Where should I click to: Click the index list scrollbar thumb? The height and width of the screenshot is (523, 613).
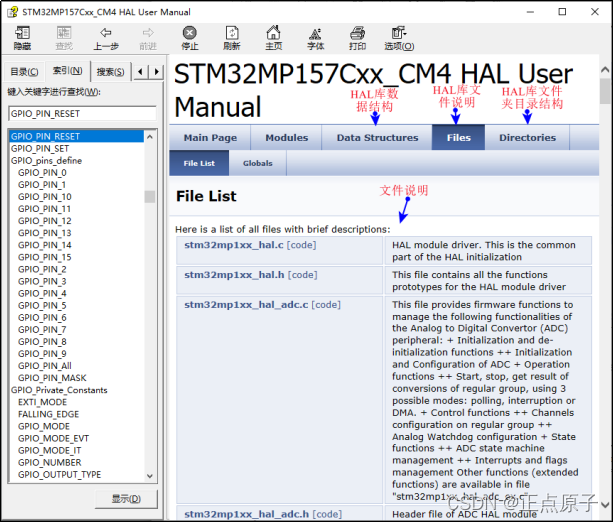[x=150, y=197]
